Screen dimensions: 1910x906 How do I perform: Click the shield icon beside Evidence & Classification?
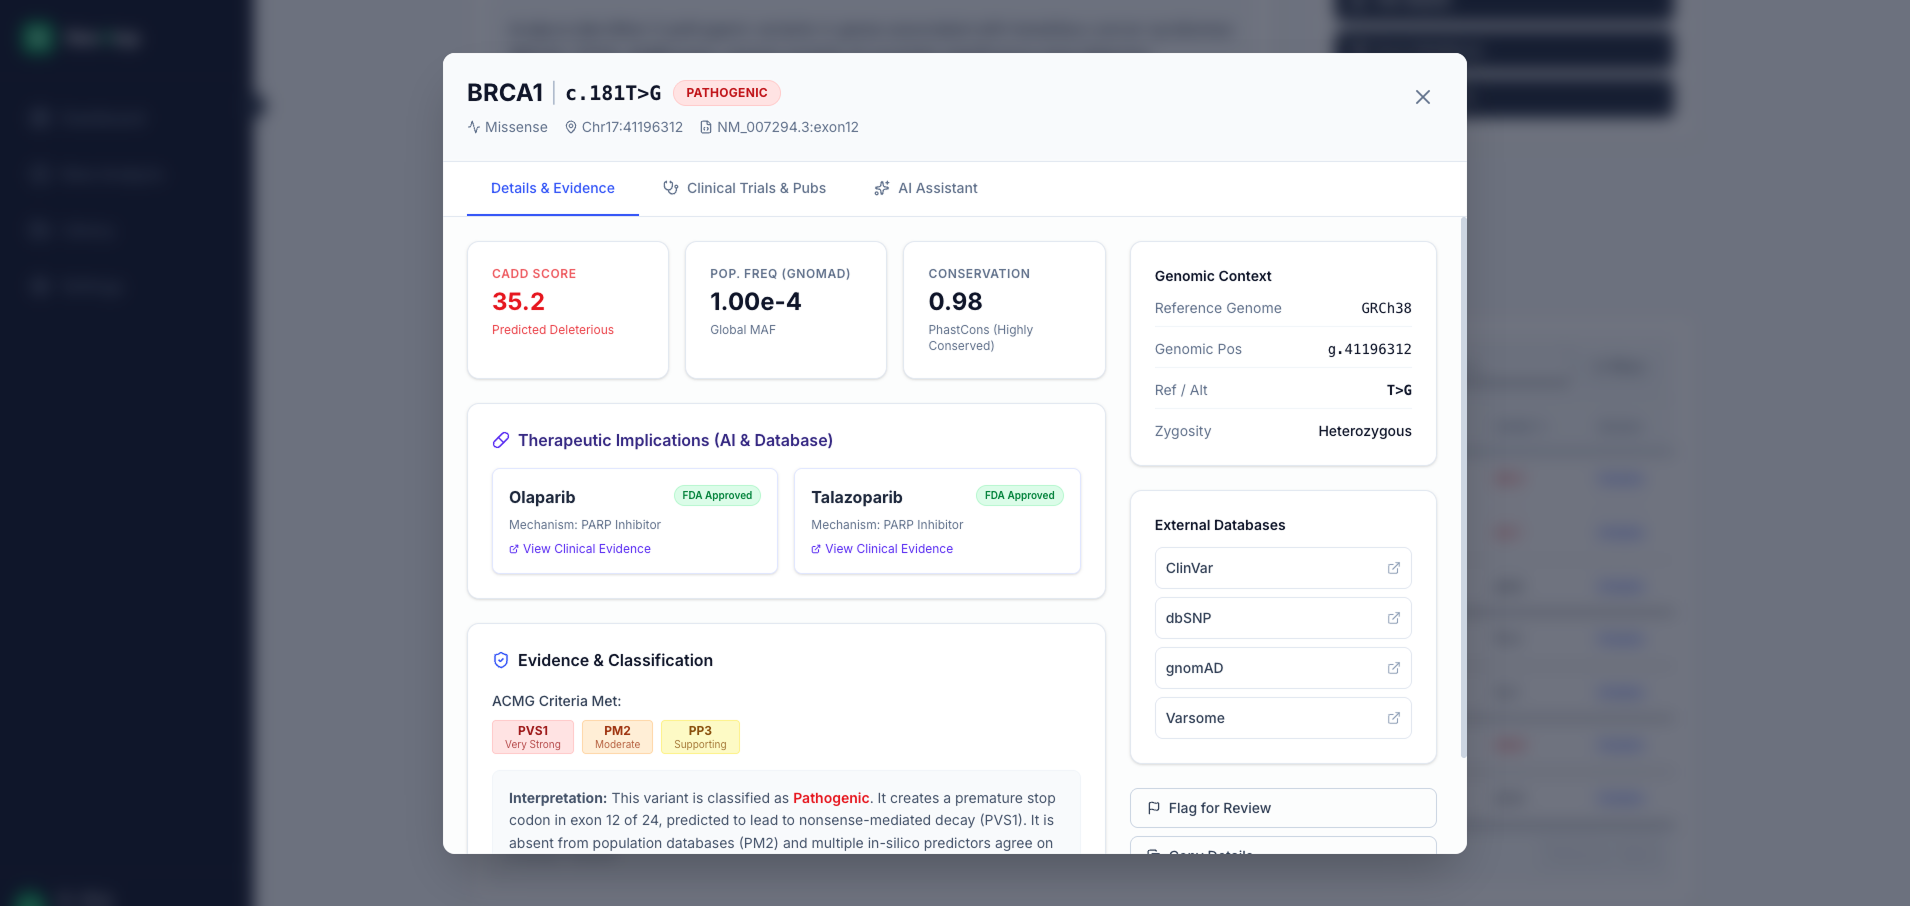501,660
